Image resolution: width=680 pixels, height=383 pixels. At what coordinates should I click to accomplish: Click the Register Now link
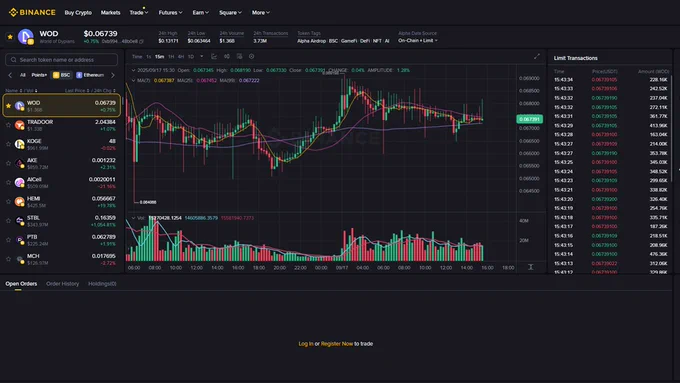tap(337, 344)
